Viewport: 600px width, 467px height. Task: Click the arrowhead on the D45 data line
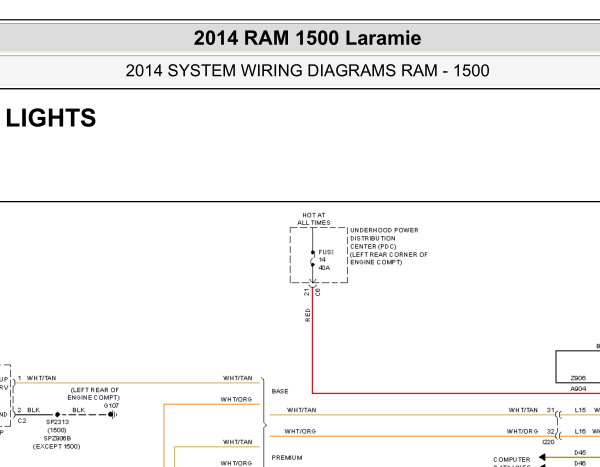[542, 457]
